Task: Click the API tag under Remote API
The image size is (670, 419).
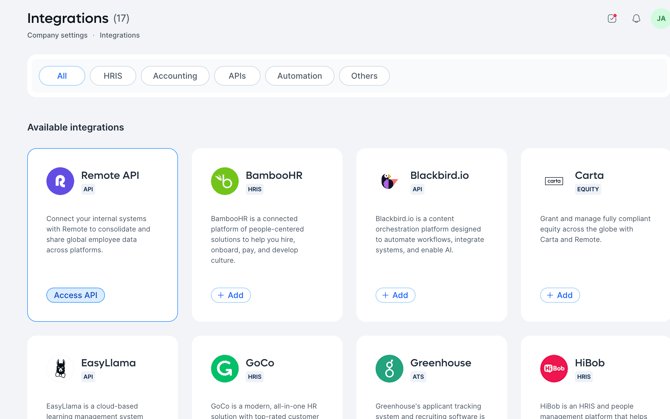Action: (88, 189)
